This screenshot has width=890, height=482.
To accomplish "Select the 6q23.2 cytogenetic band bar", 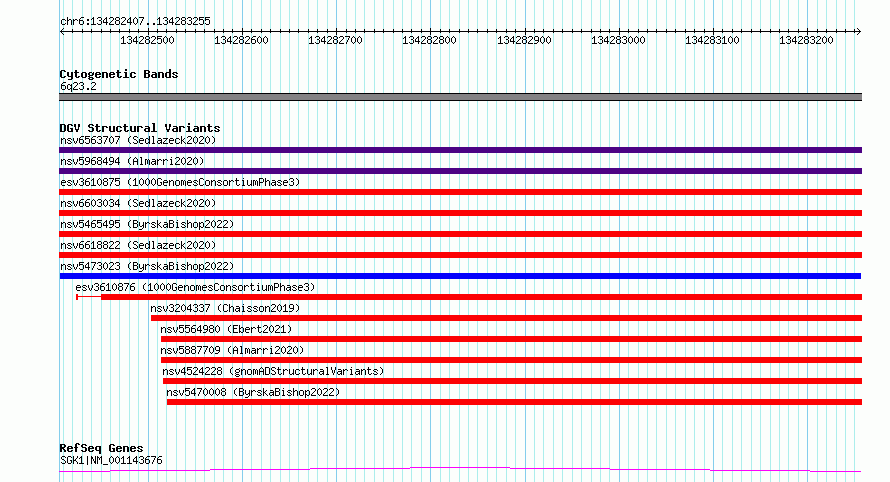I will [460, 97].
